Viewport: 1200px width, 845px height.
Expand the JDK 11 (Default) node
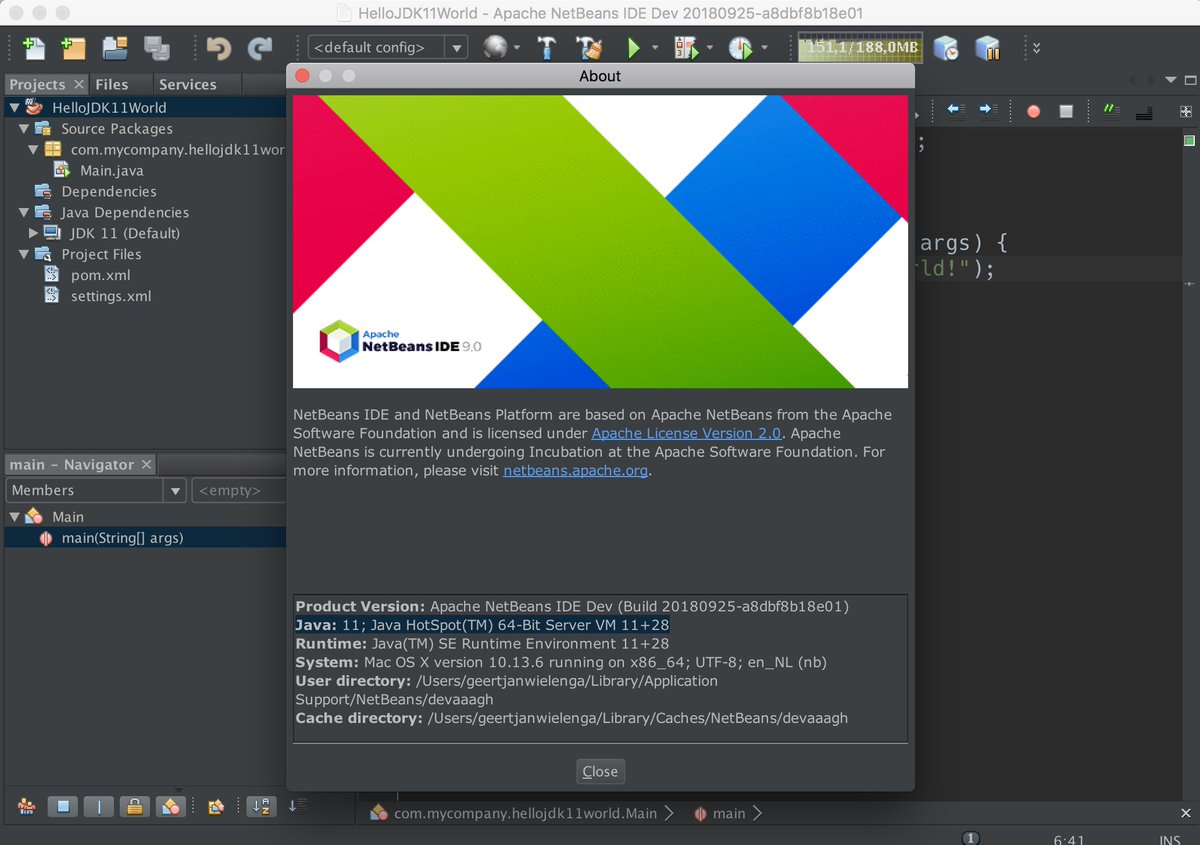33,233
